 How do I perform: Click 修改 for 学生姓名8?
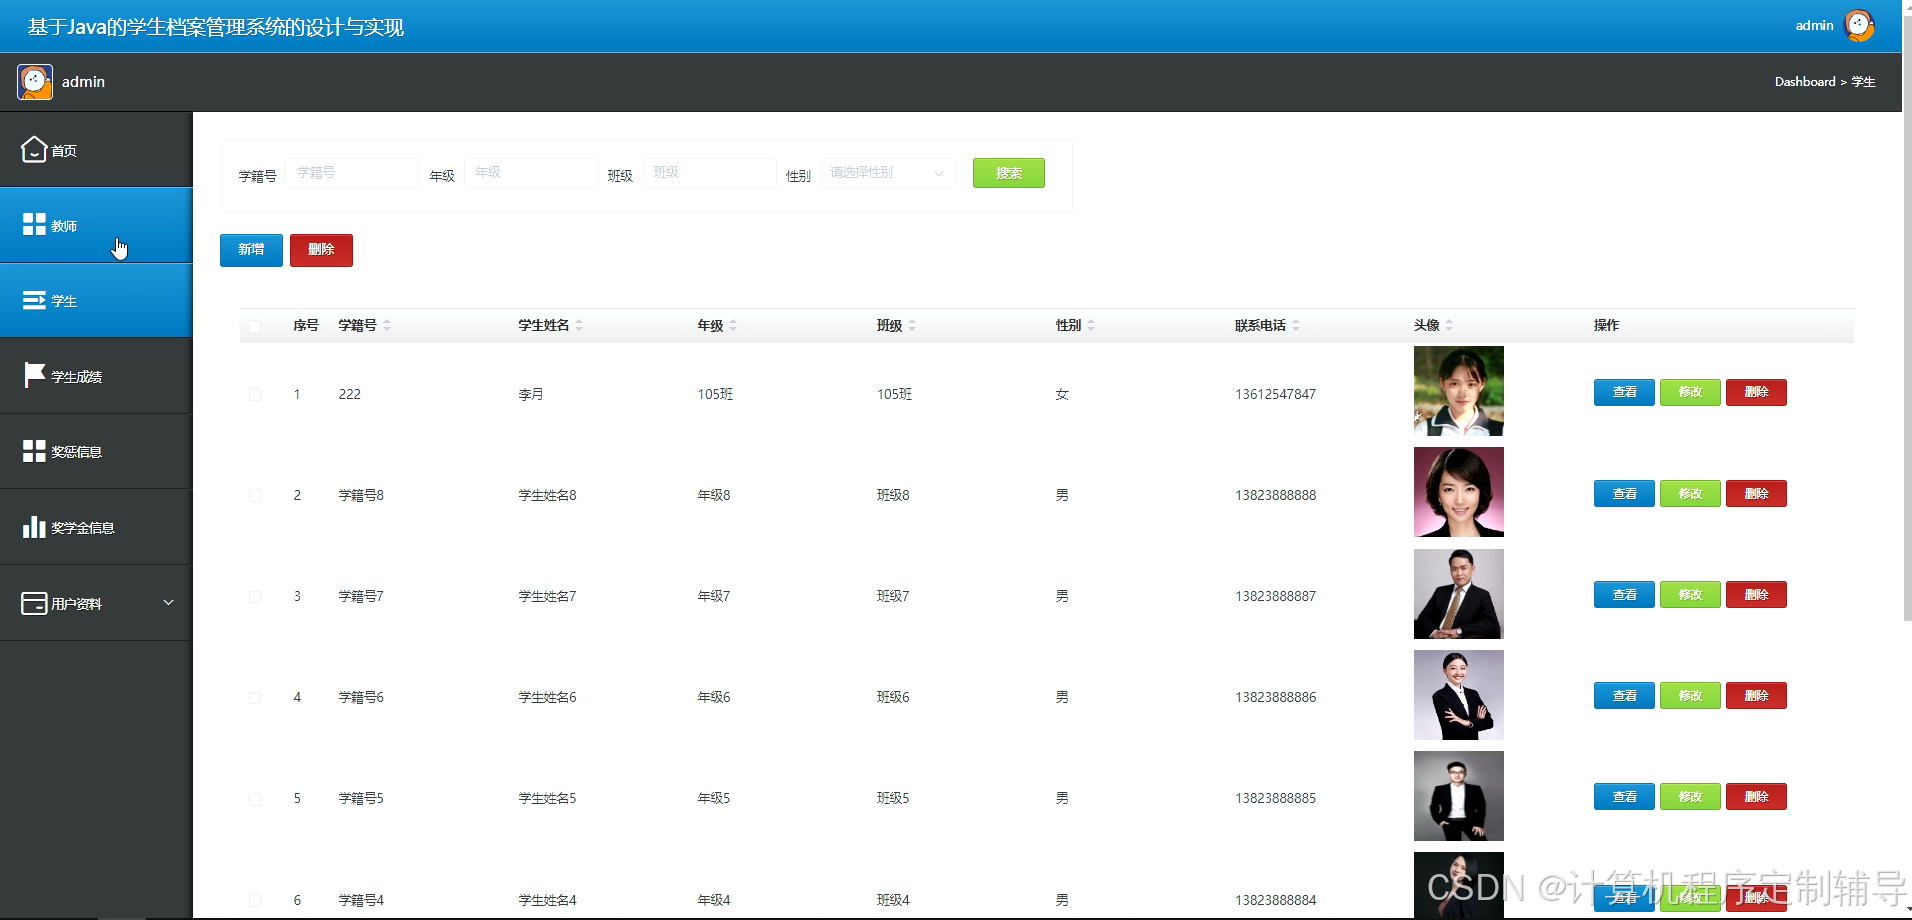tap(1690, 494)
